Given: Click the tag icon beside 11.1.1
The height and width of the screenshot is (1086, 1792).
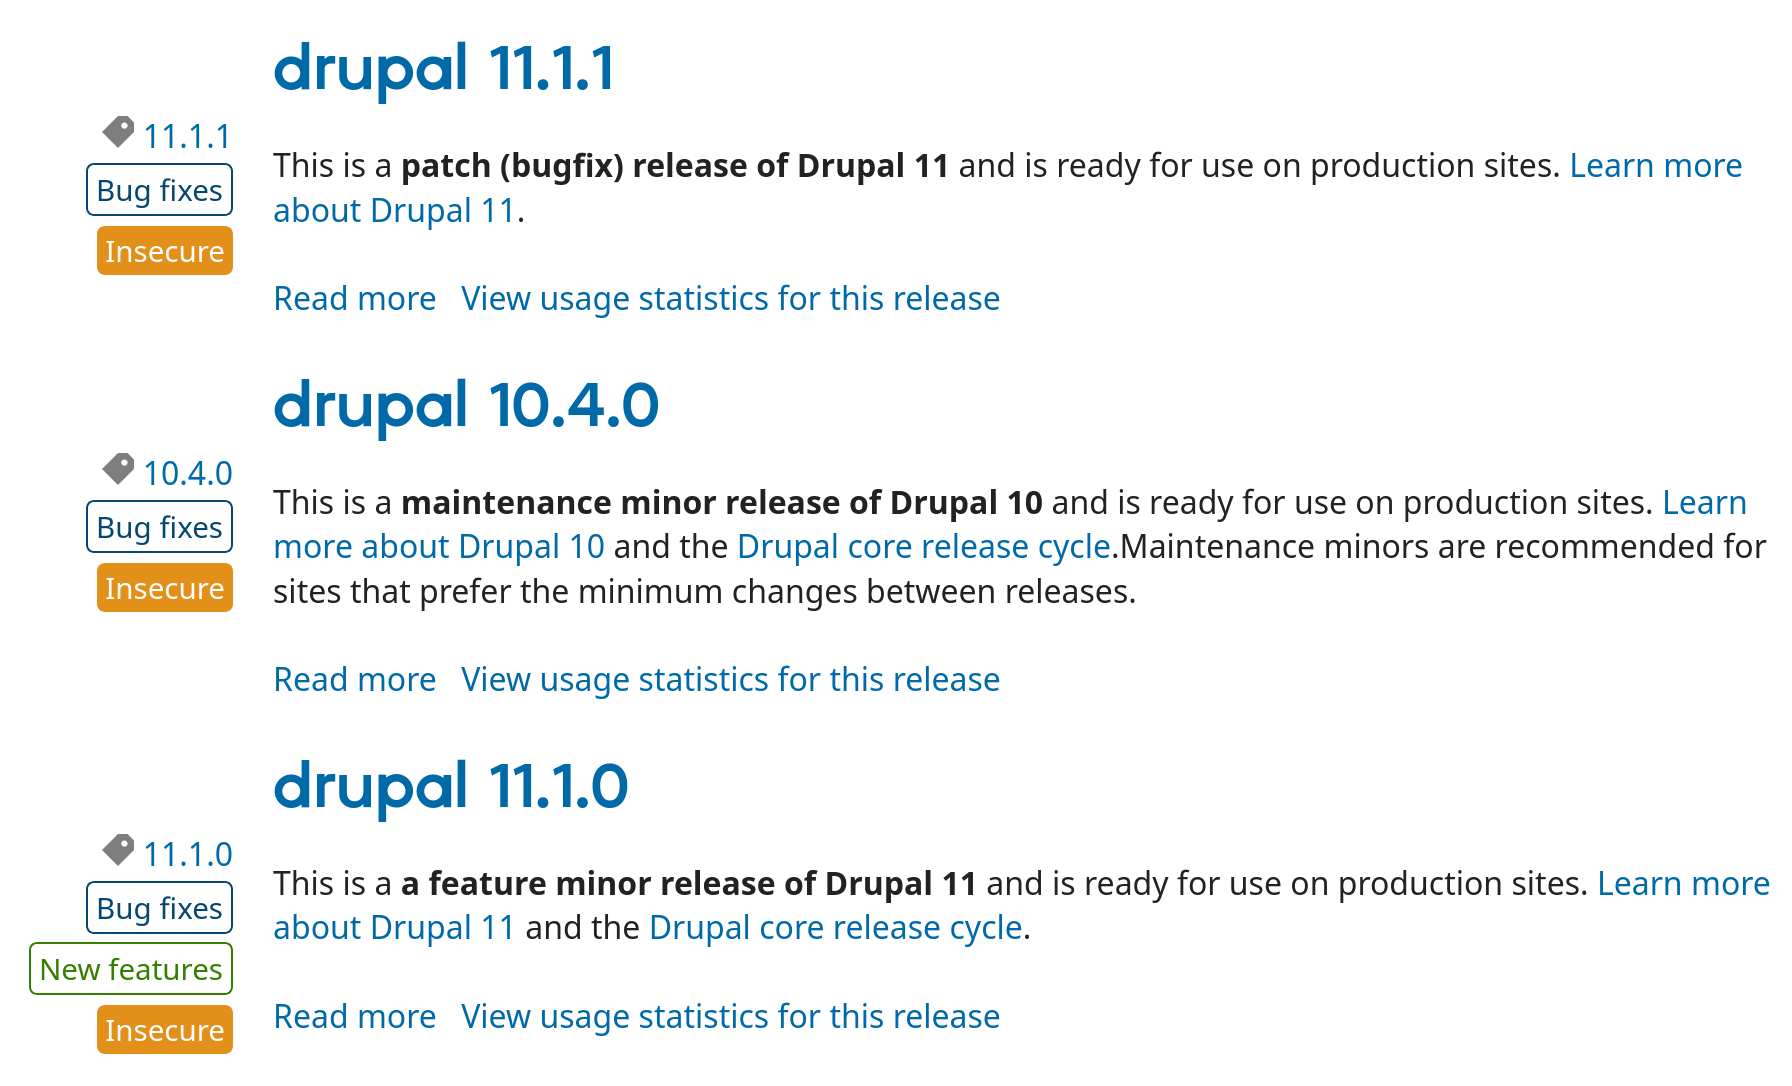Looking at the screenshot, I should 118,131.
